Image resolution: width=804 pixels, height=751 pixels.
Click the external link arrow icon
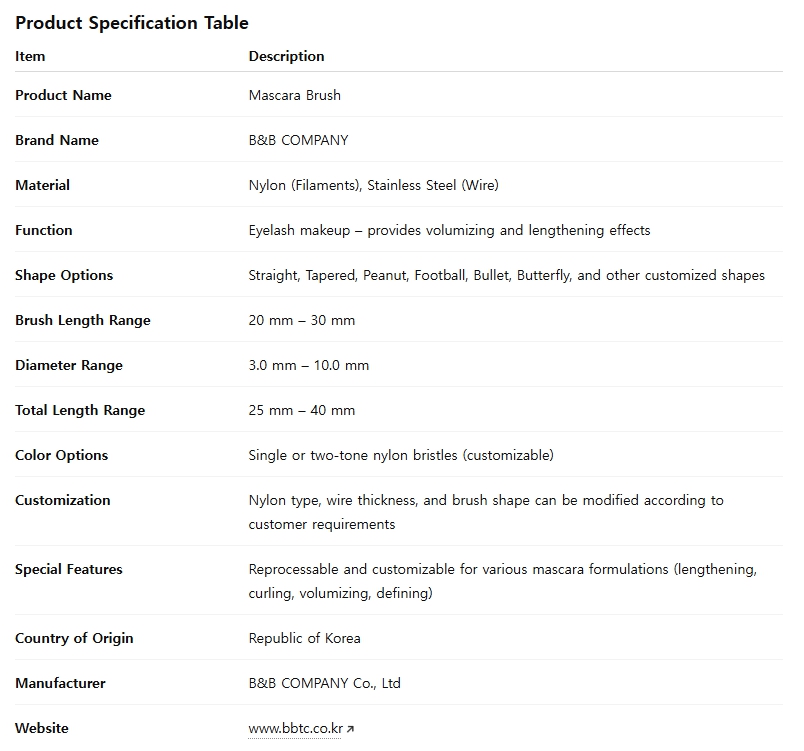(350, 729)
